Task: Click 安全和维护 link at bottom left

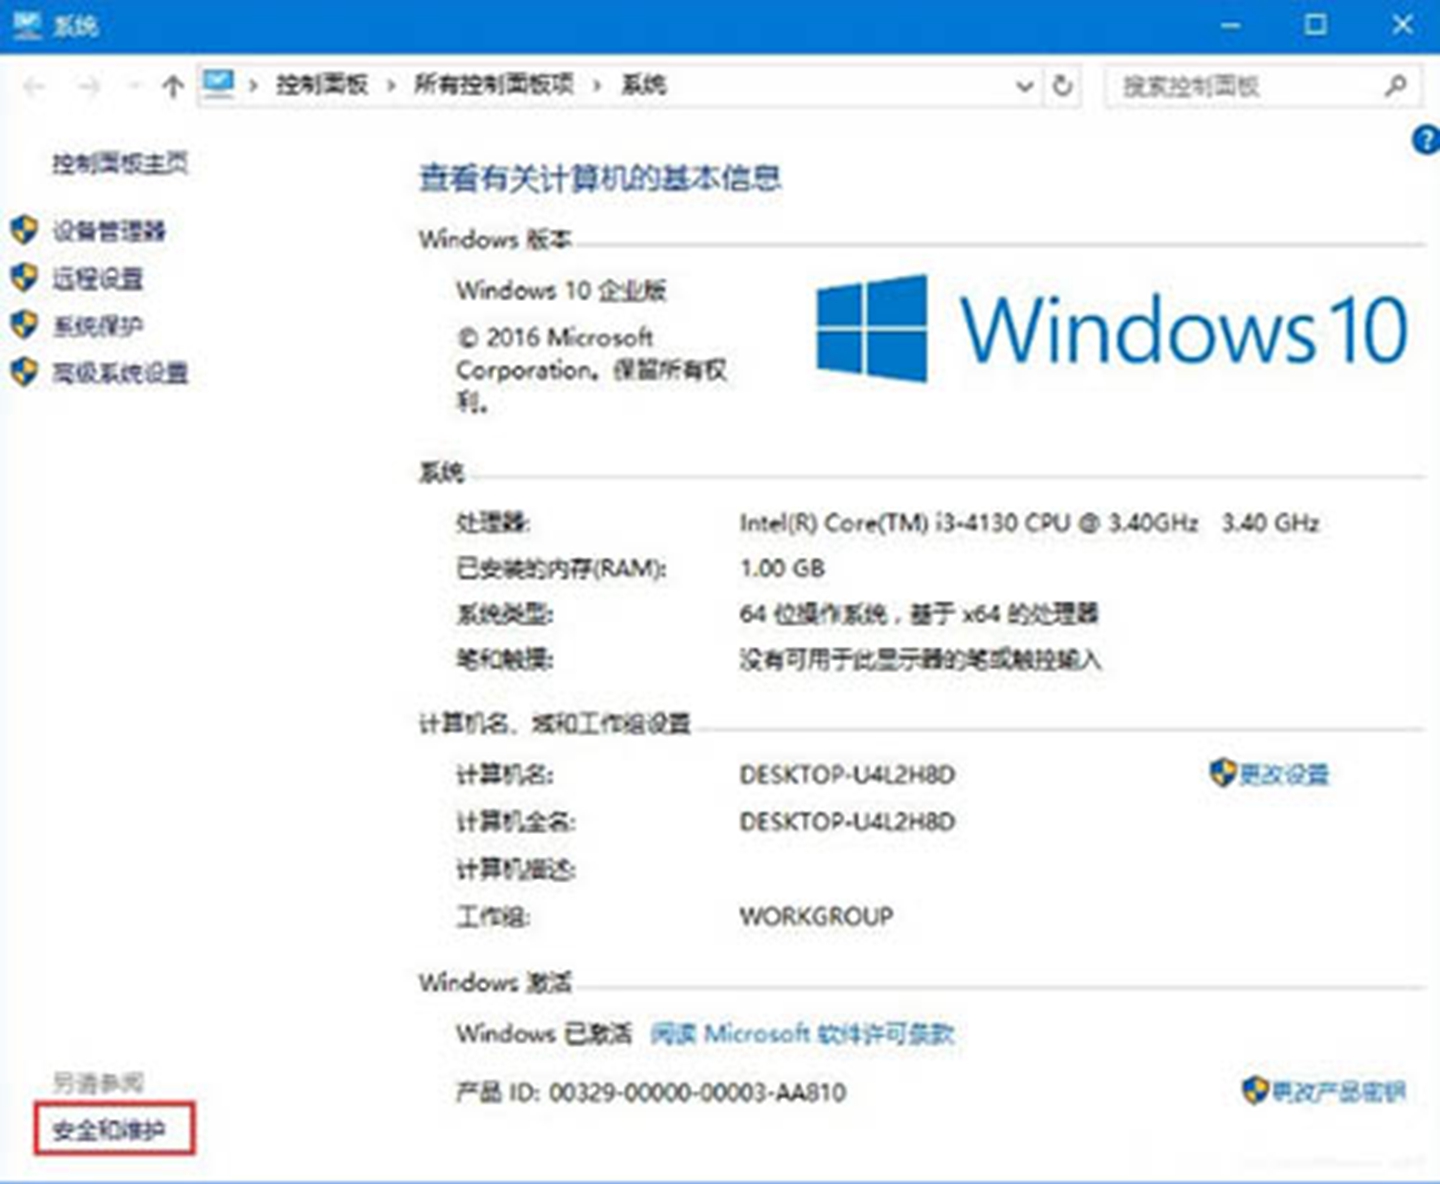Action: [x=109, y=1130]
